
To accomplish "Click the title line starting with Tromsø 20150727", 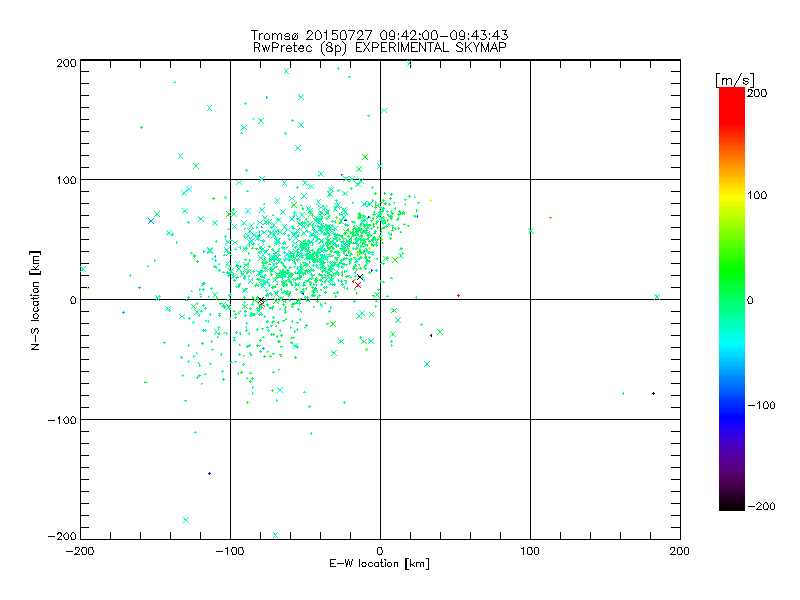I will pos(379,35).
